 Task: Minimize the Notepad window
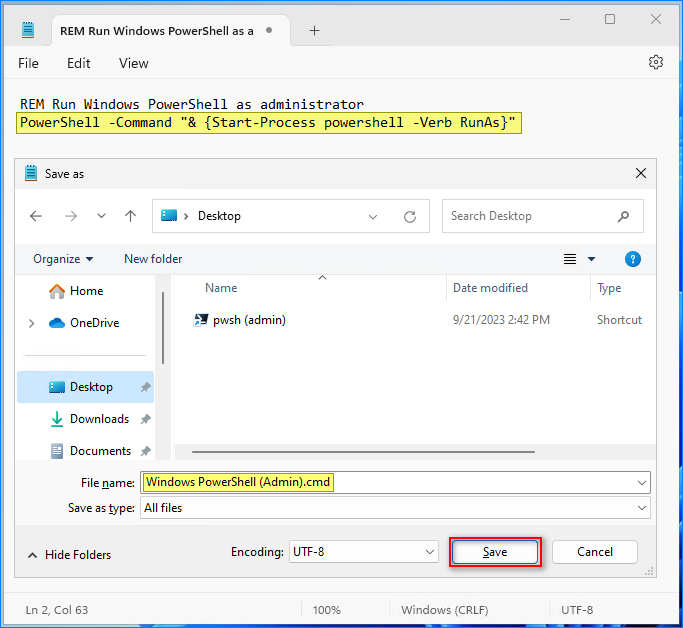click(565, 20)
